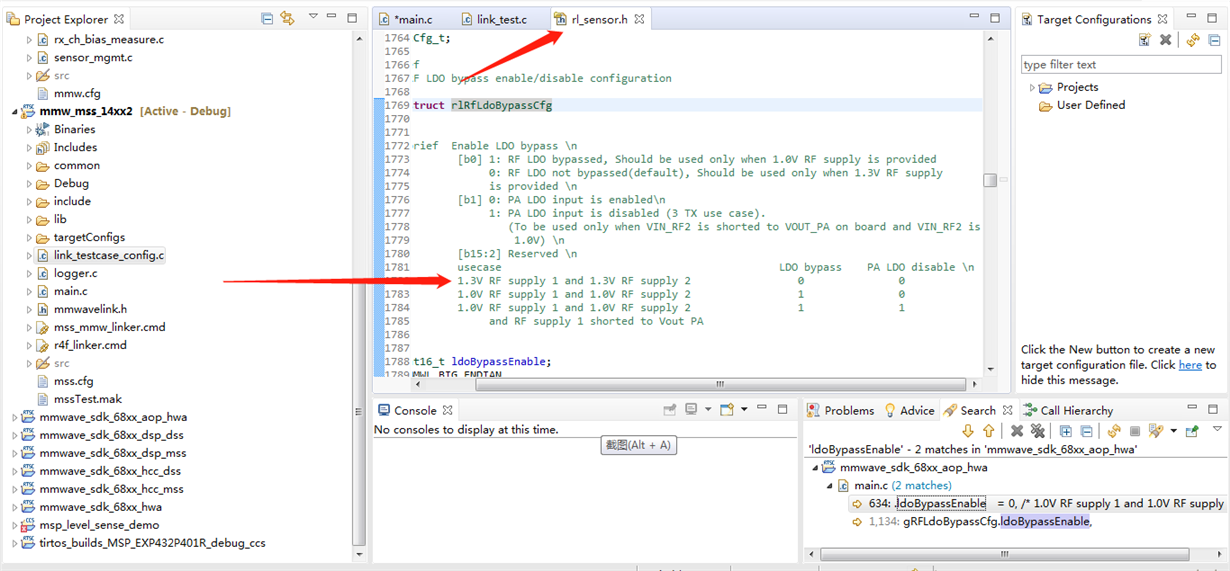Viewport: 1230px width, 571px height.
Task: Click the type filter text field
Action: point(1121,65)
